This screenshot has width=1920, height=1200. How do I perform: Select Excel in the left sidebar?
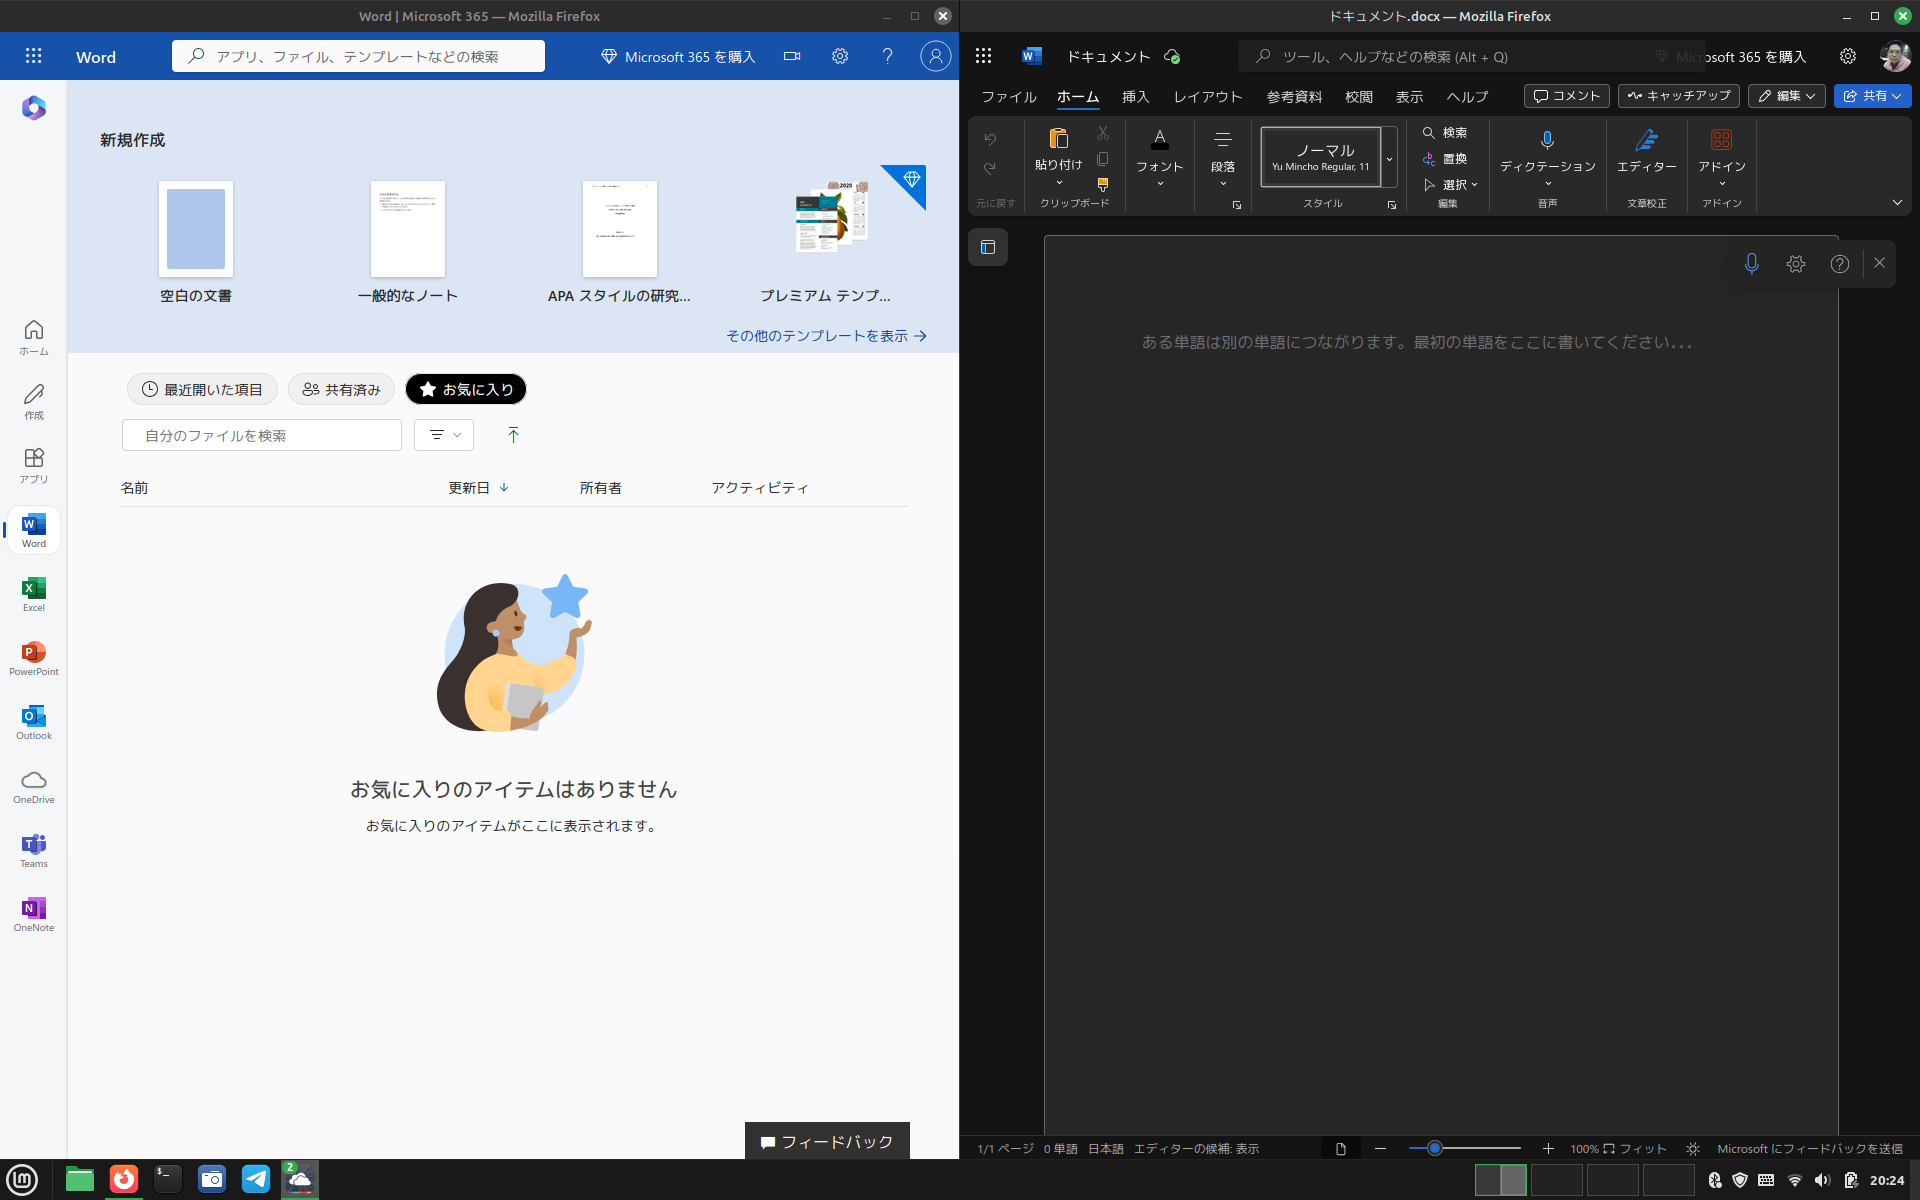[34, 594]
